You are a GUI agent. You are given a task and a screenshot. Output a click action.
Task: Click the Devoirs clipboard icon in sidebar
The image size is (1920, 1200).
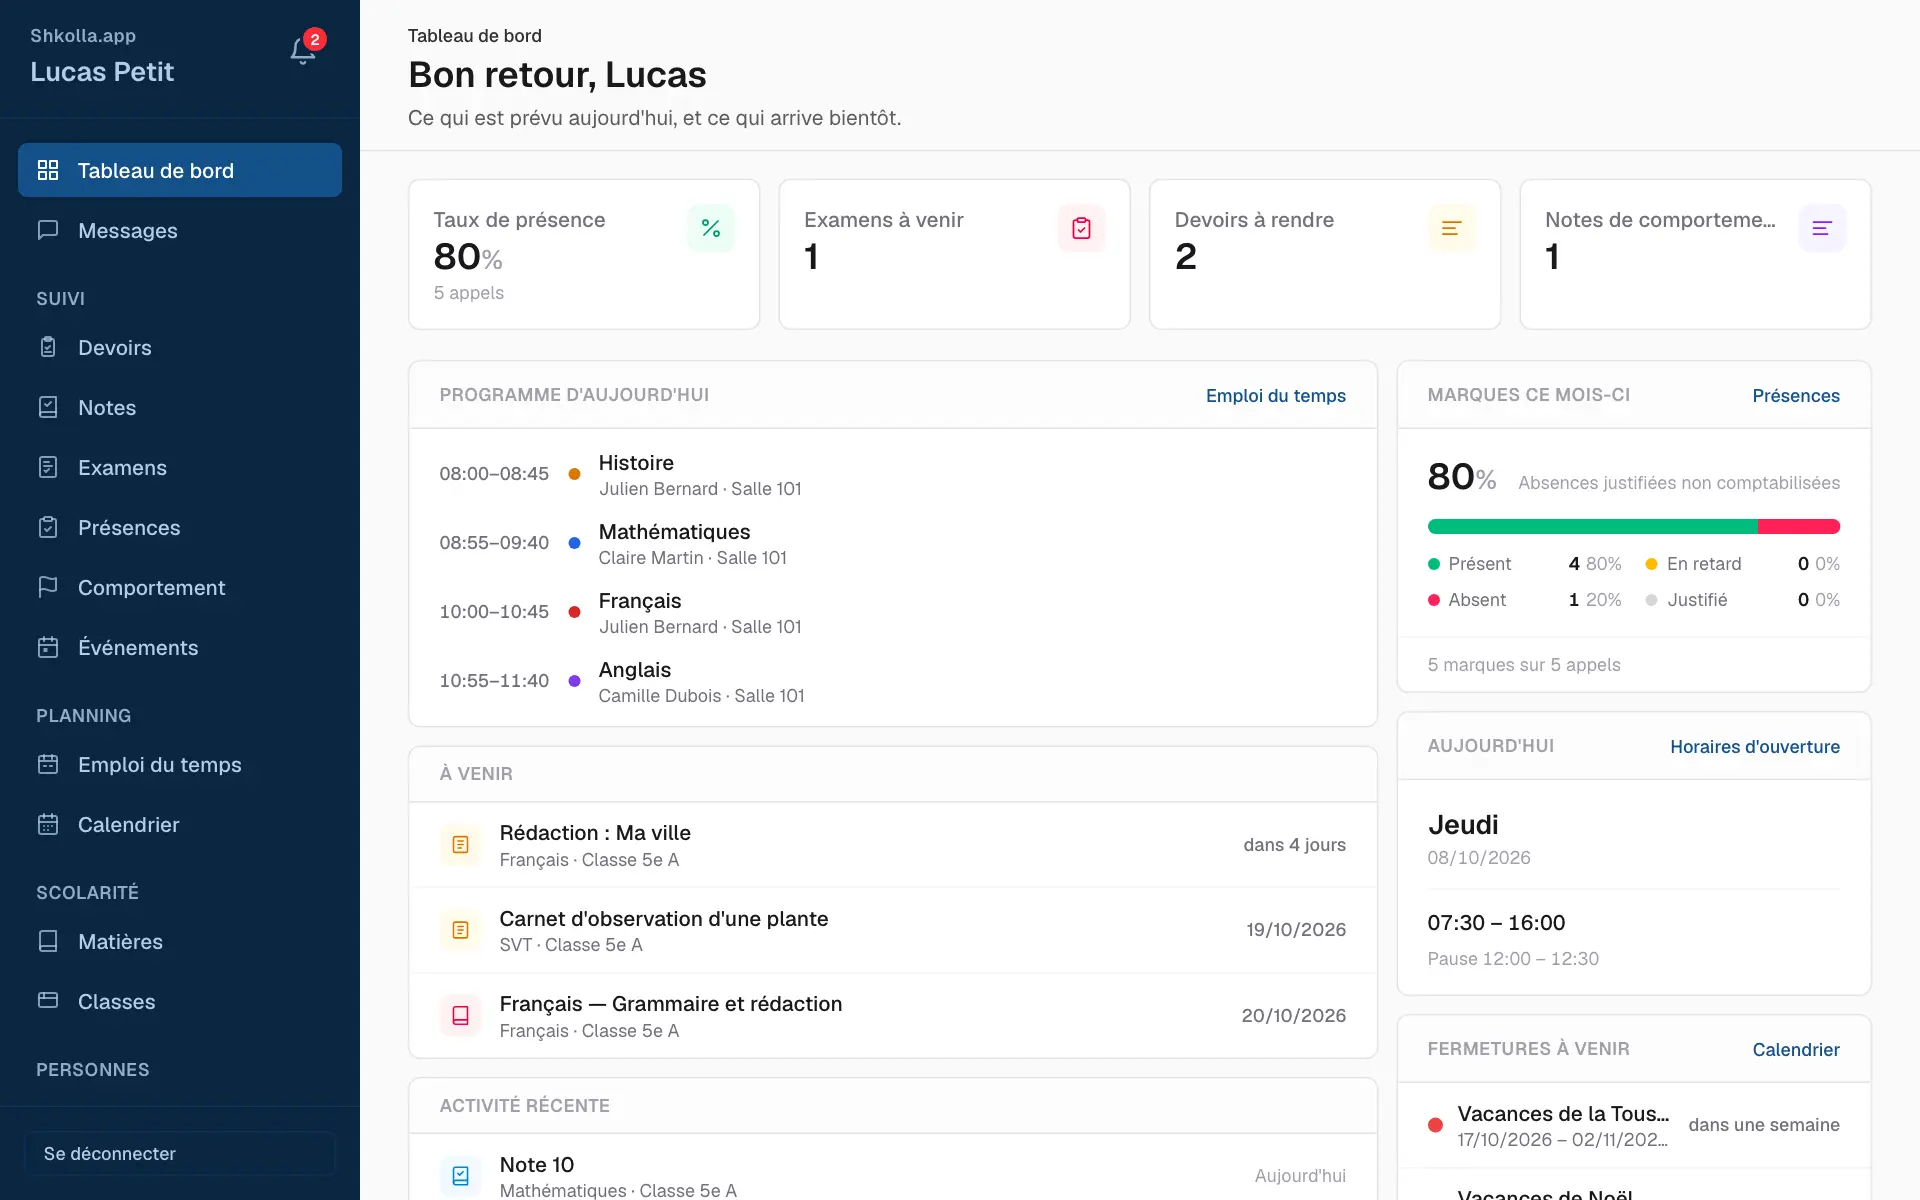click(48, 347)
